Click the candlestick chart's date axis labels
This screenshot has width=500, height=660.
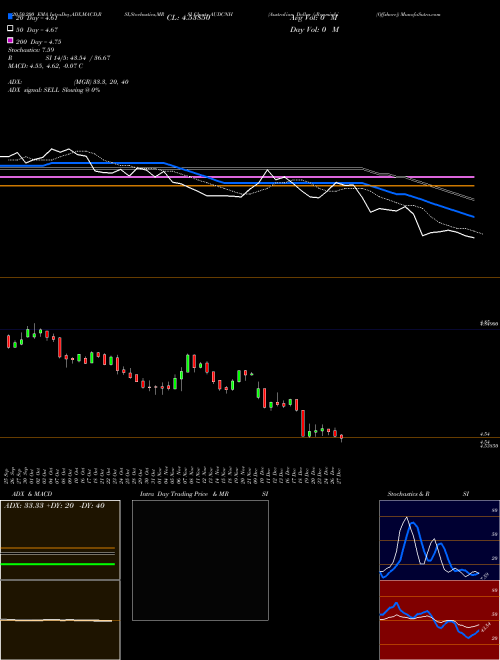(x=173, y=475)
